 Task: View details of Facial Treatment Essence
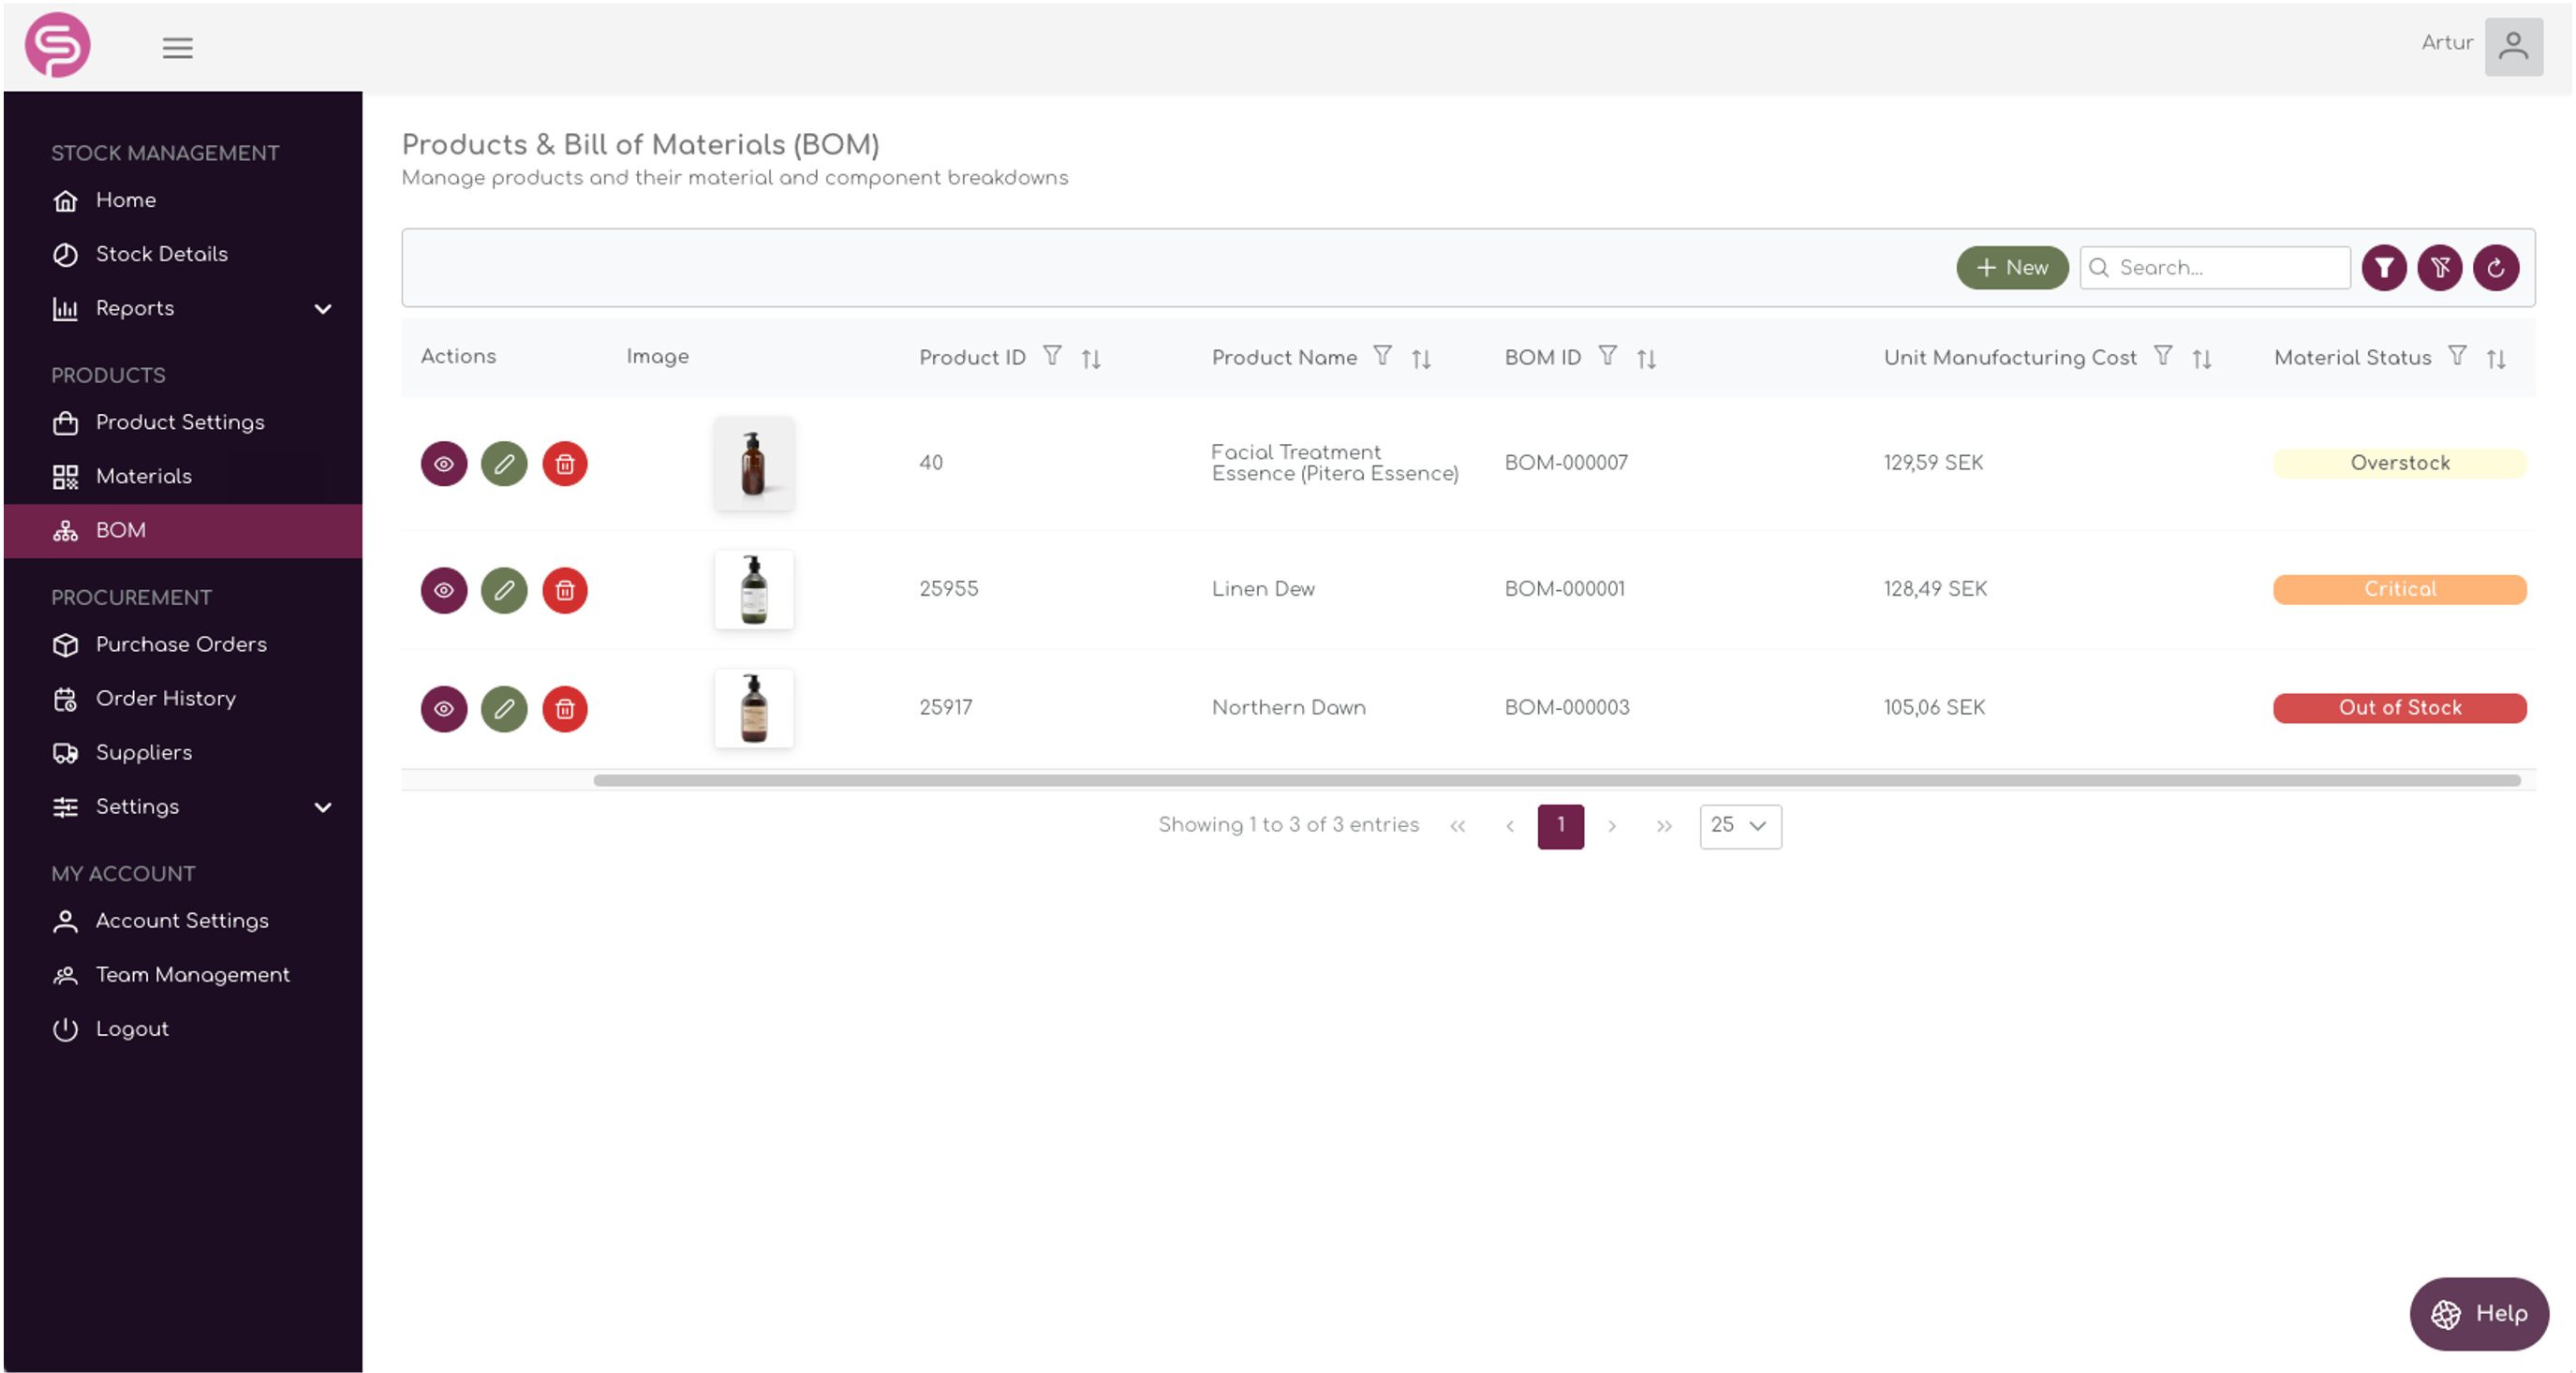click(444, 463)
